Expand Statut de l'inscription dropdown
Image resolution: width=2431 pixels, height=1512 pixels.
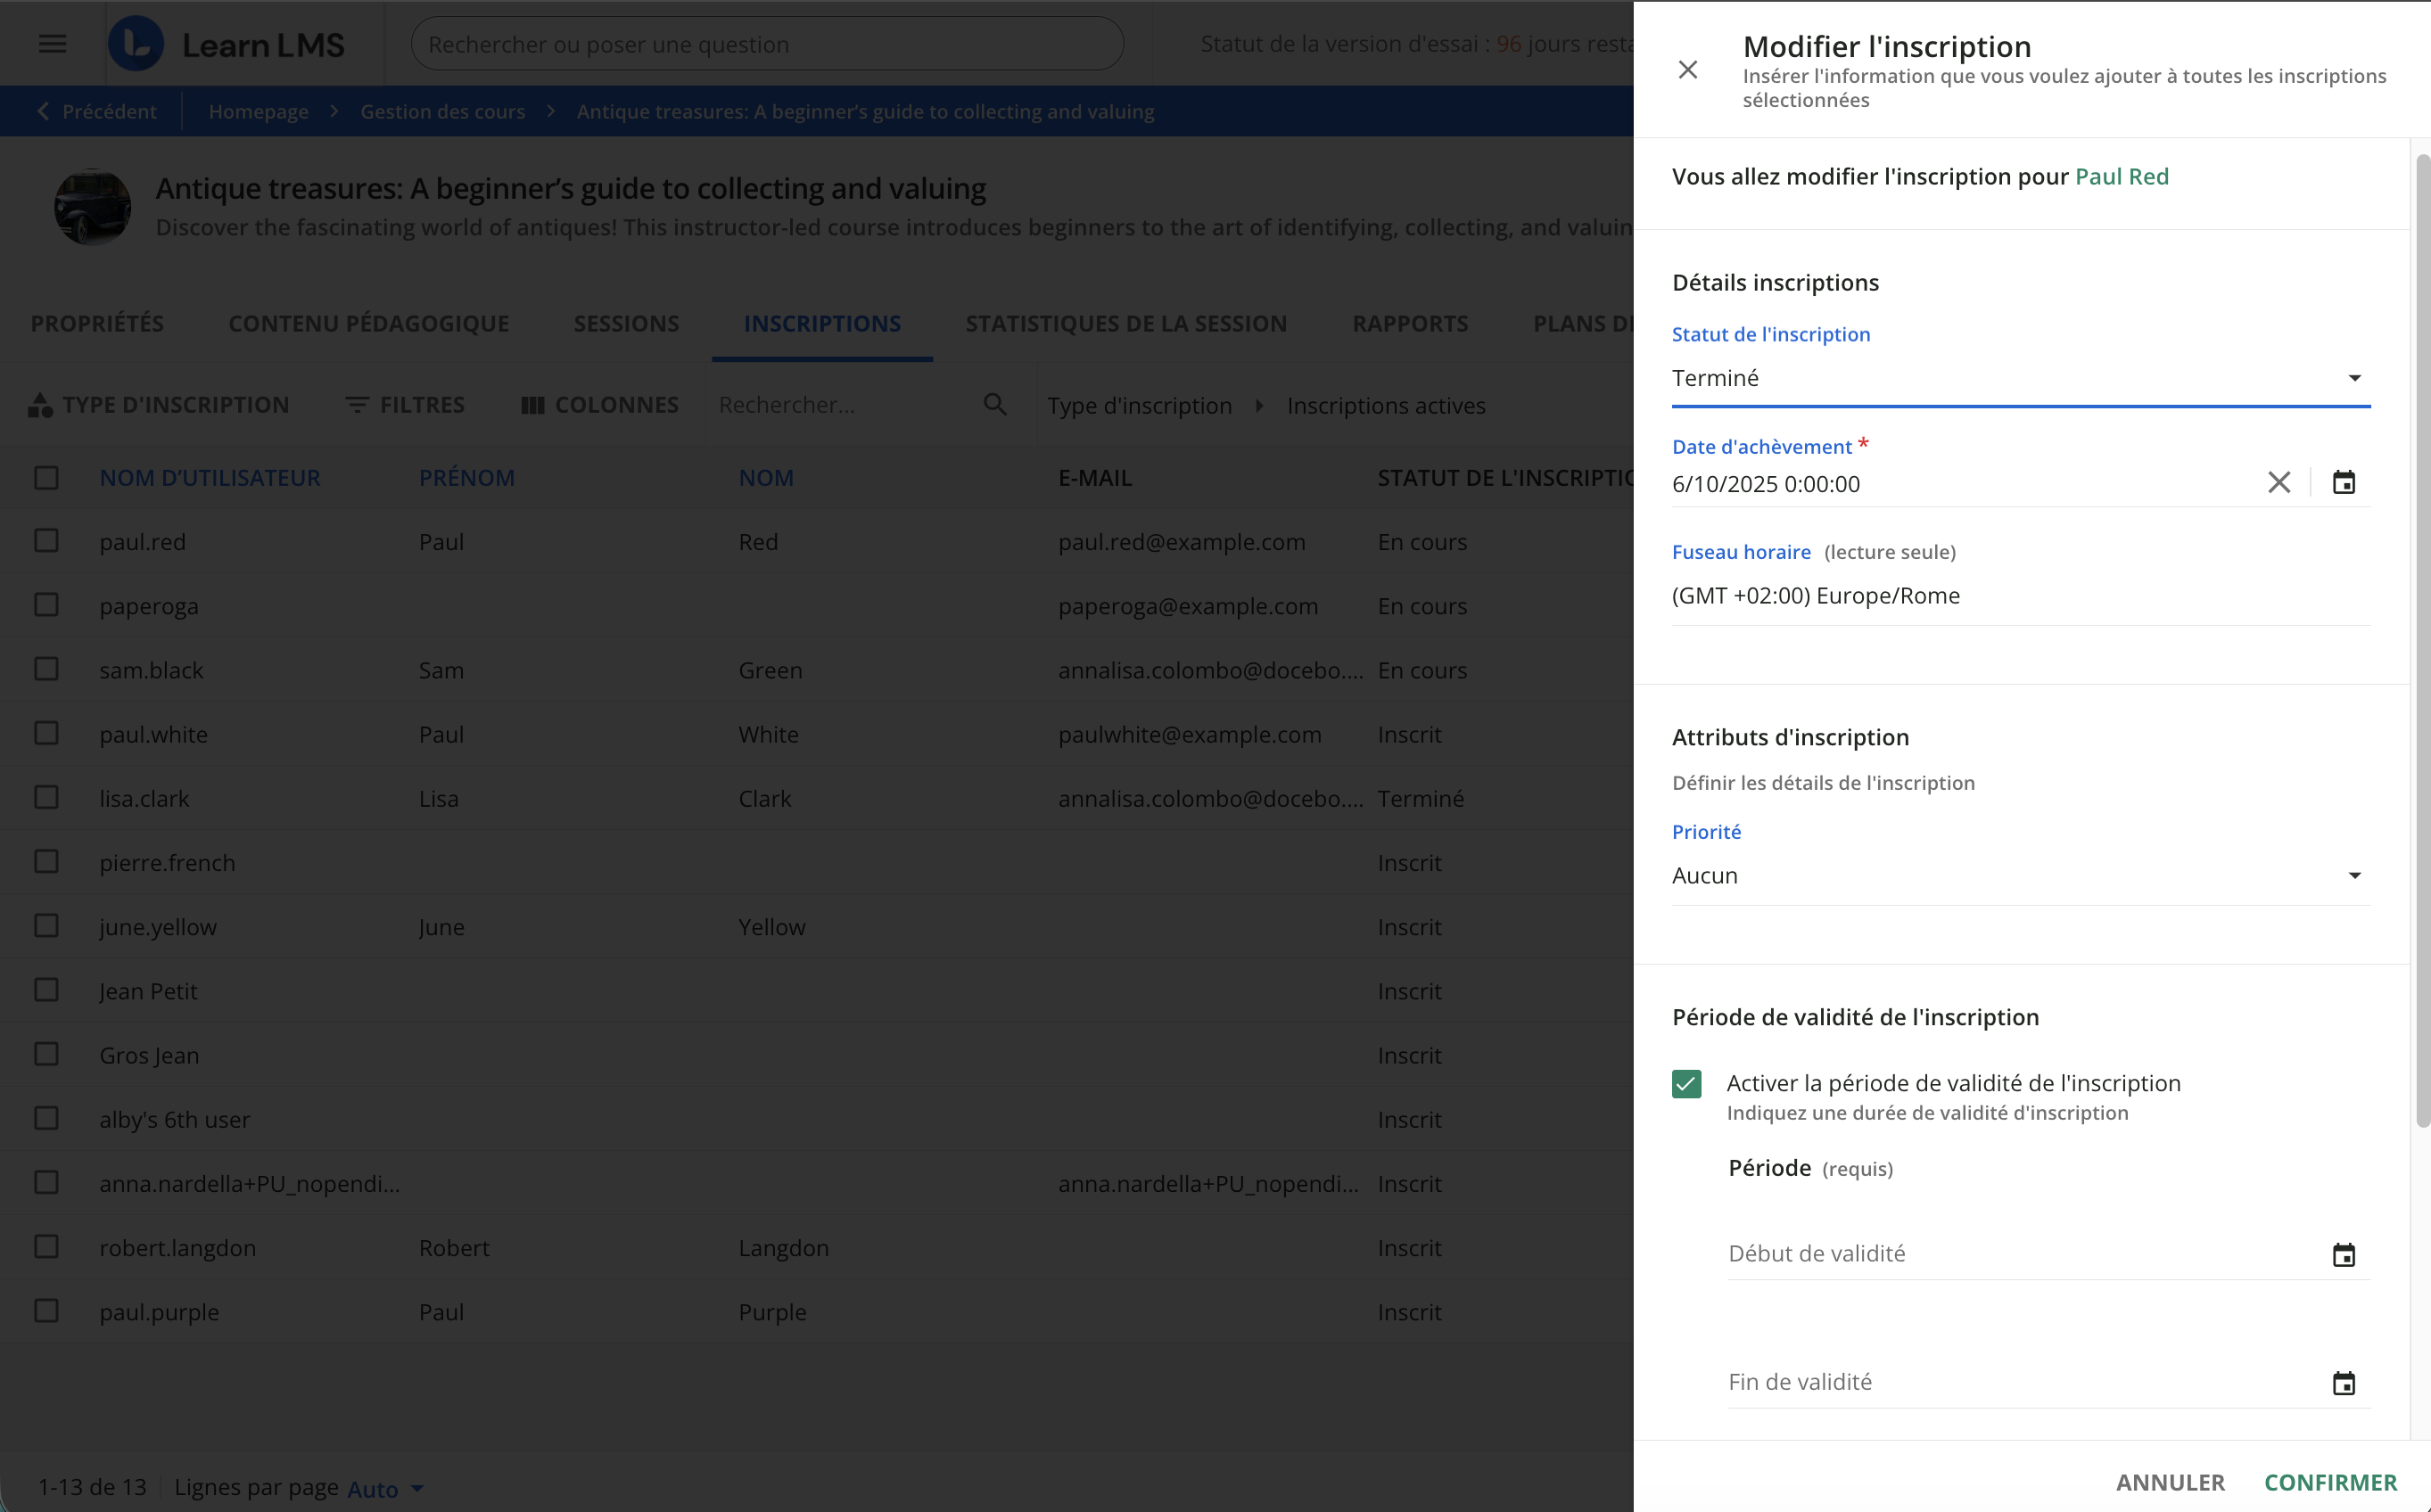2354,378
